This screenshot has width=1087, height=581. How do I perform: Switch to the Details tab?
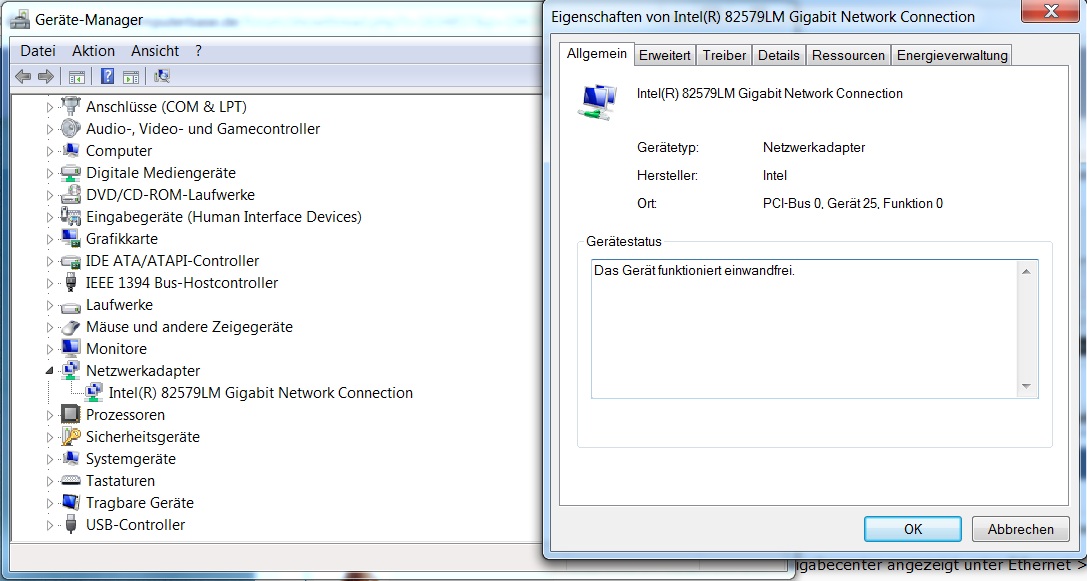(x=779, y=55)
